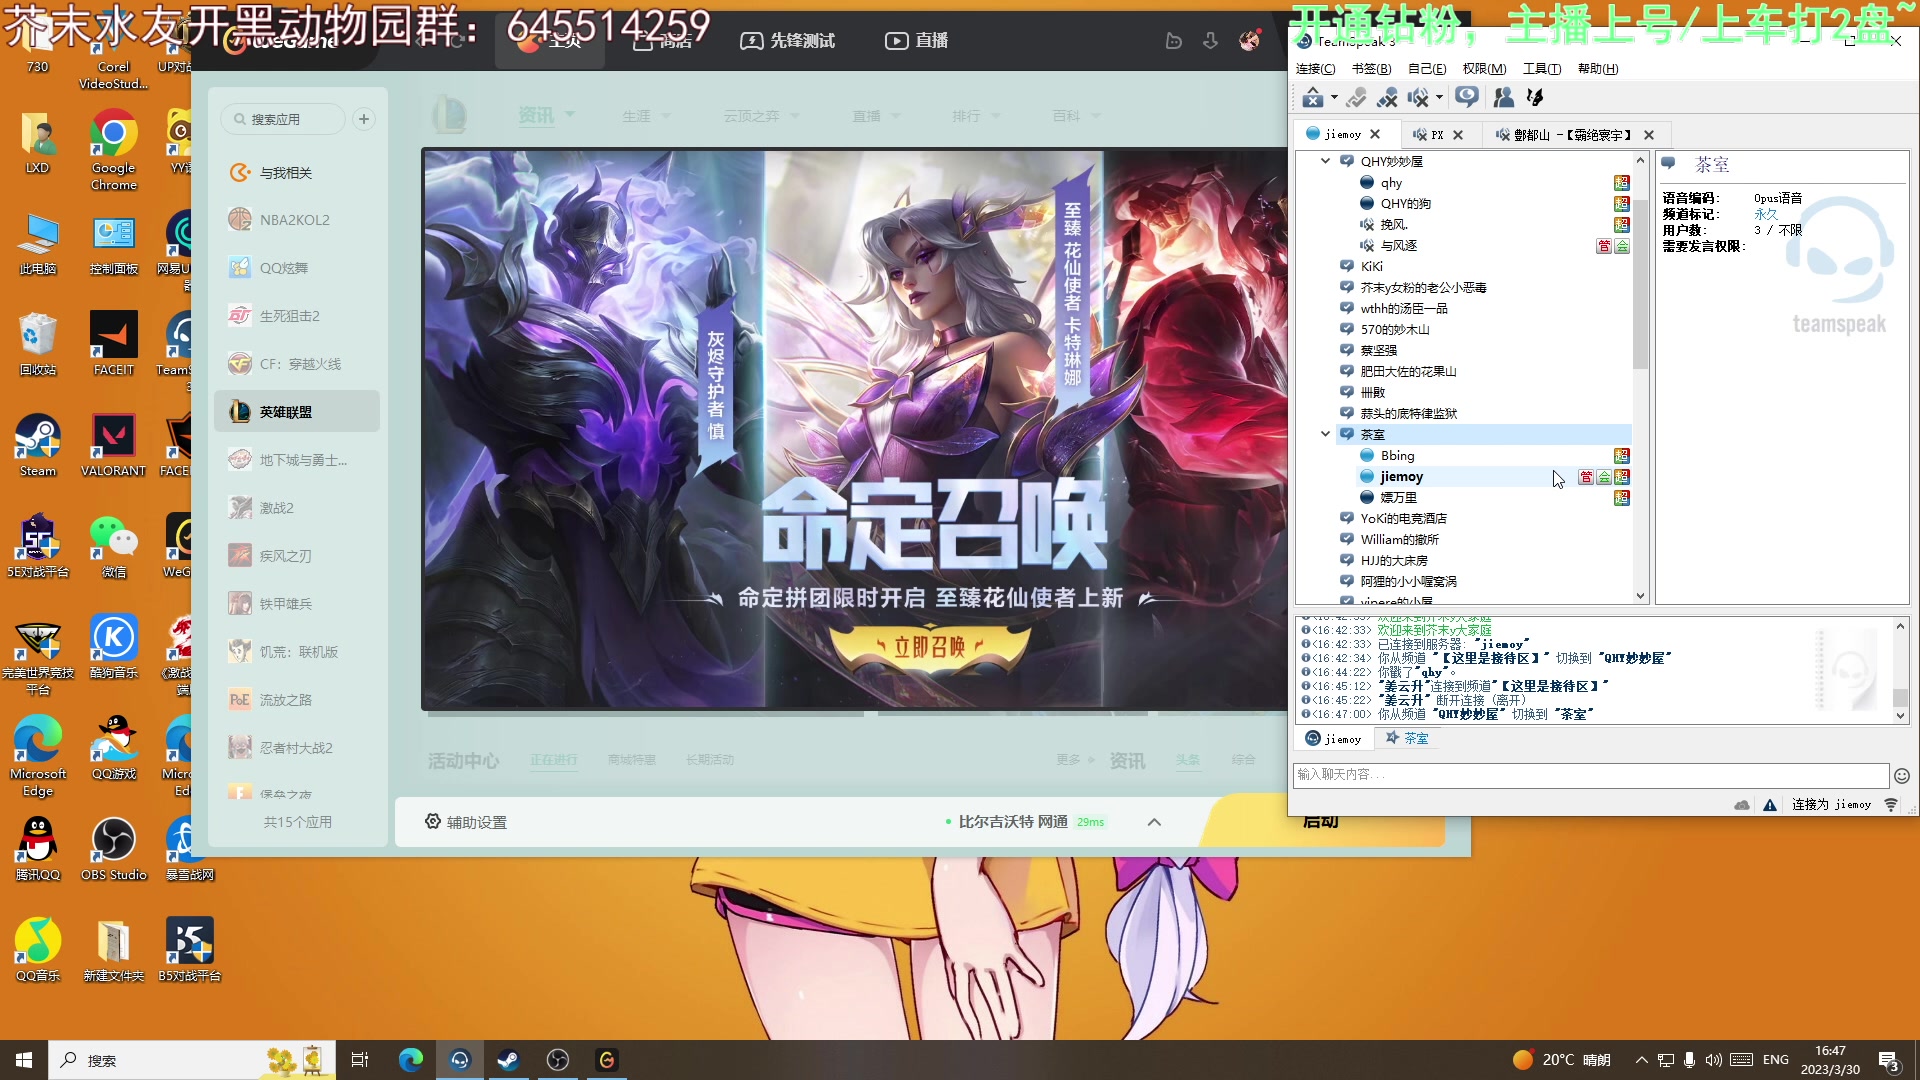The width and height of the screenshot is (1920, 1080).
Task: Open the Contacts icon in TeamSpeak toolbar
Action: (x=1503, y=97)
